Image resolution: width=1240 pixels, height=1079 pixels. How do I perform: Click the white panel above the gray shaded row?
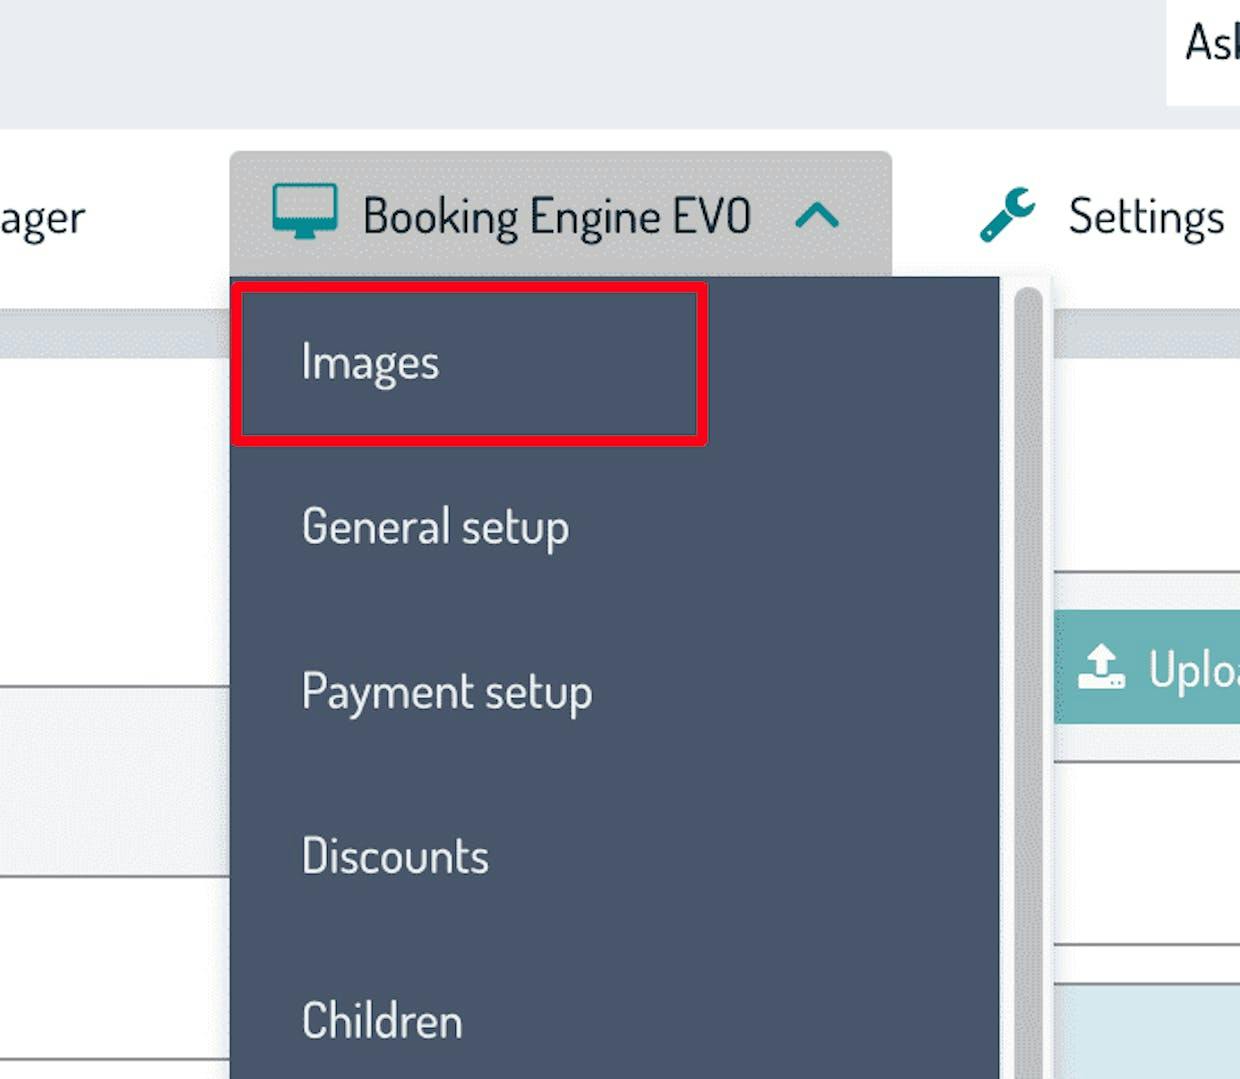click(114, 520)
